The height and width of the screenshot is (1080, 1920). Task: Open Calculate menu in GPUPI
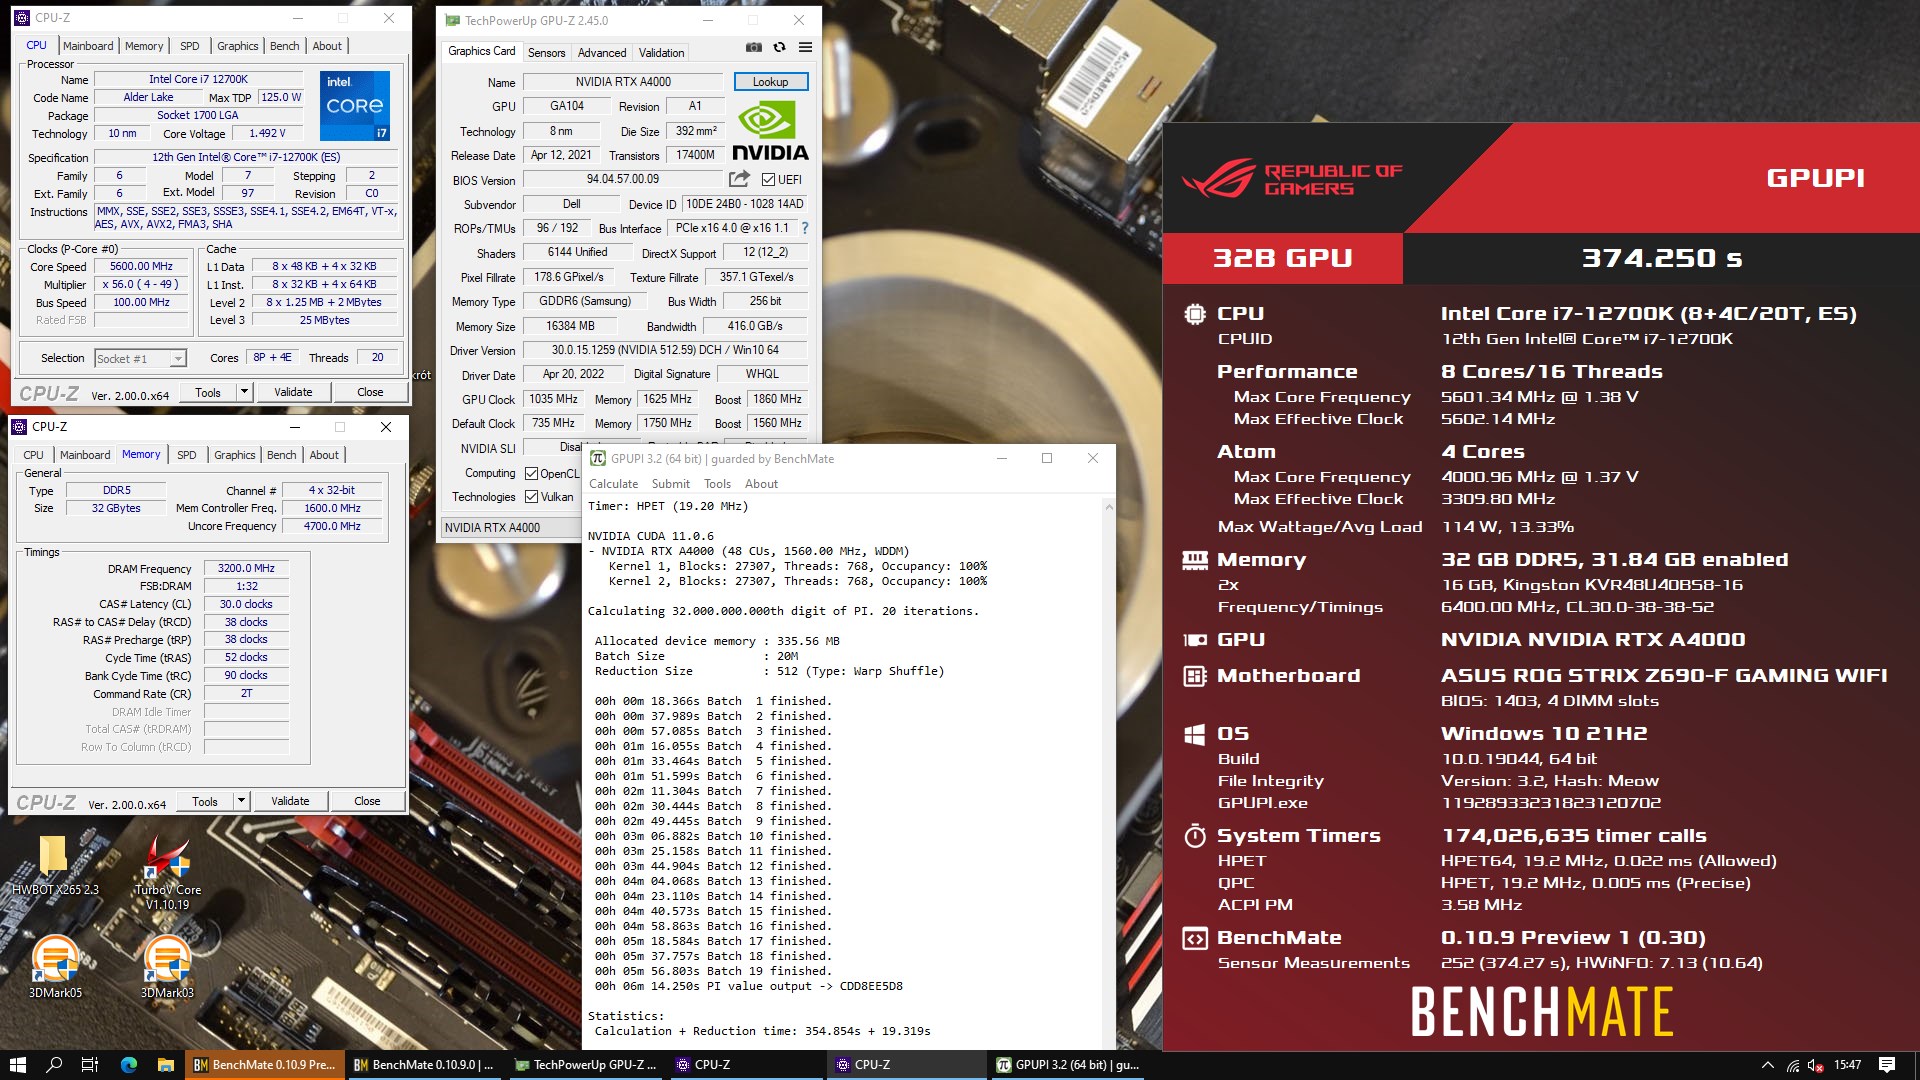613,484
